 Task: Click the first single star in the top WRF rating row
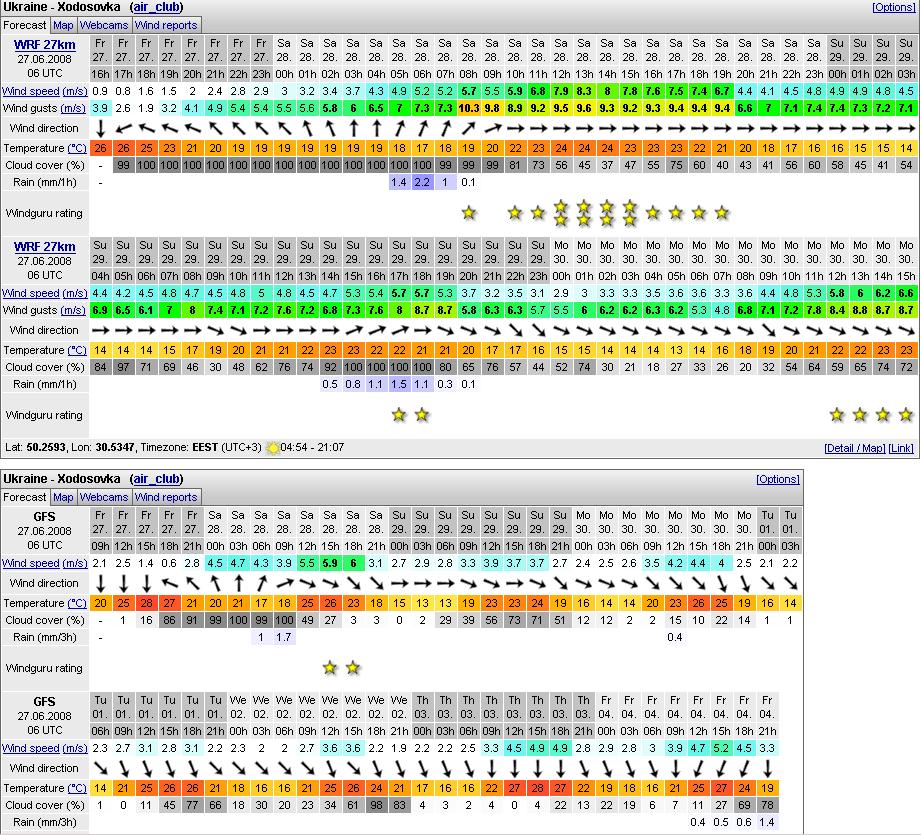pos(468,213)
